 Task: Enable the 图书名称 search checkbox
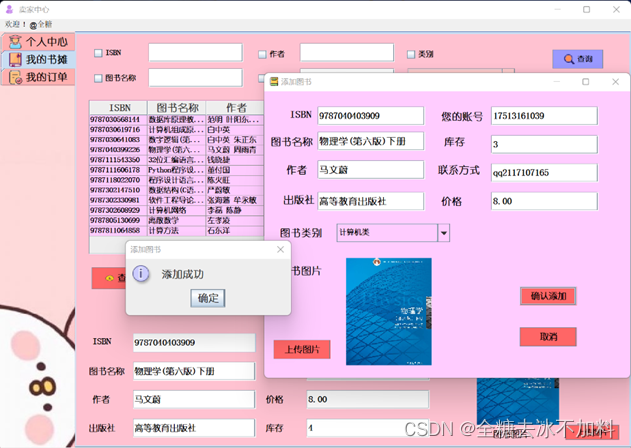point(98,78)
